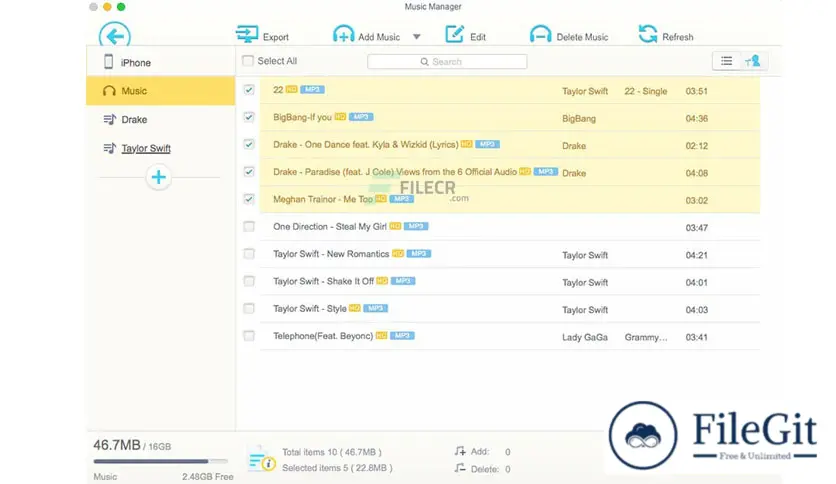
Task: Click the Grammy… album cell
Action: (x=646, y=337)
